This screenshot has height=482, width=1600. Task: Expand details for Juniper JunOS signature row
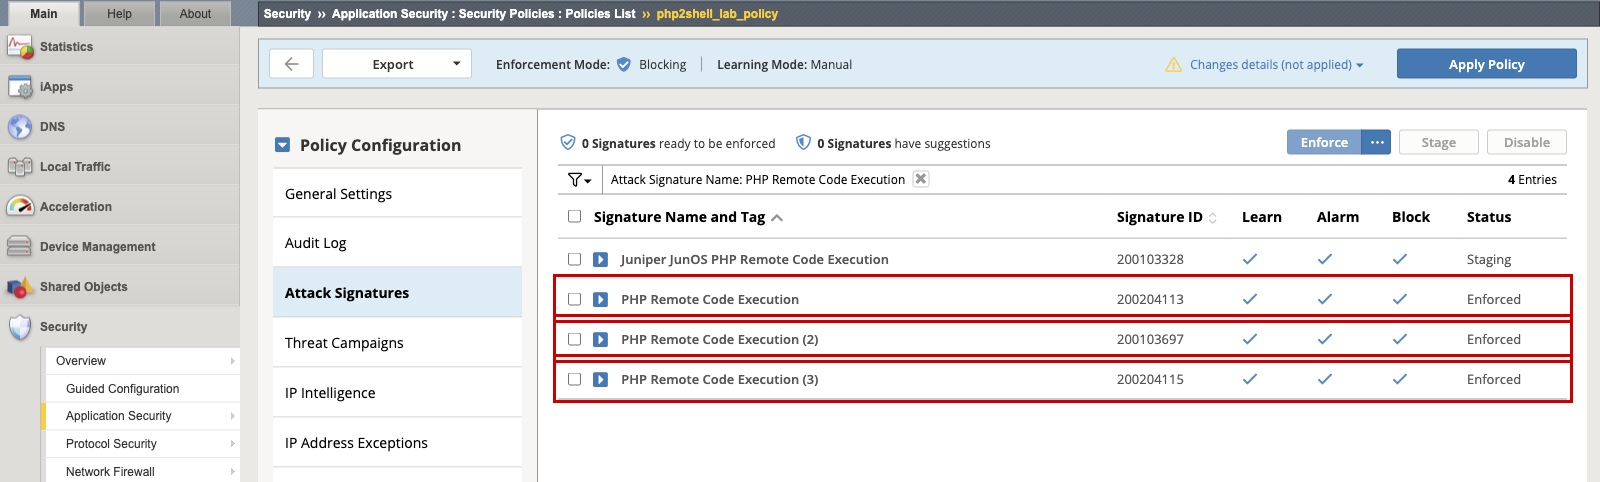[x=600, y=259]
